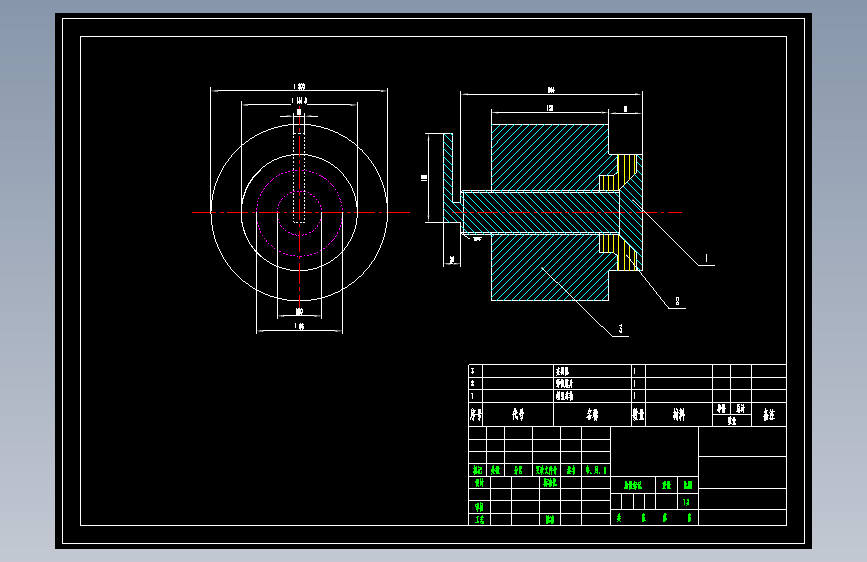Screen dimensions: 867x562
Task: Click the 备注 header cell in parts list
Action: [769, 414]
